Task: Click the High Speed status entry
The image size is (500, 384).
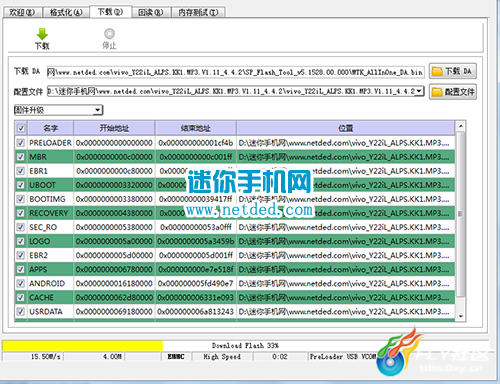Action: click(x=222, y=357)
